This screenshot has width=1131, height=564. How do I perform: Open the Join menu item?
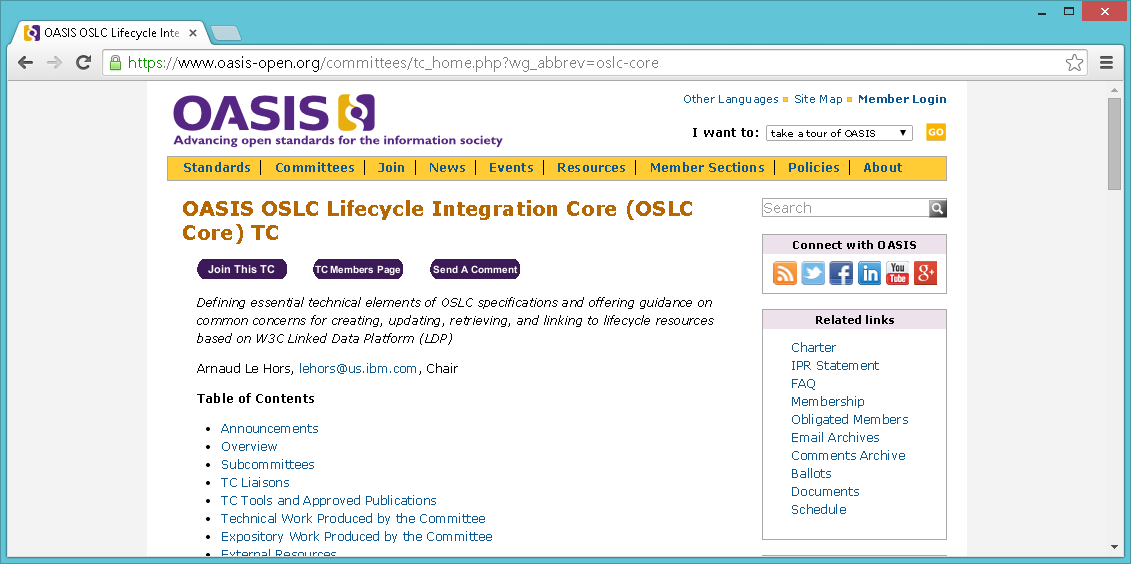tap(391, 167)
